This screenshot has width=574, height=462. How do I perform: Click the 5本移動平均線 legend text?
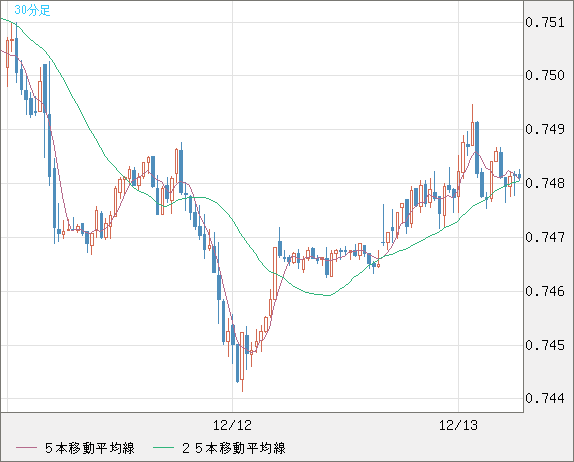[90, 448]
